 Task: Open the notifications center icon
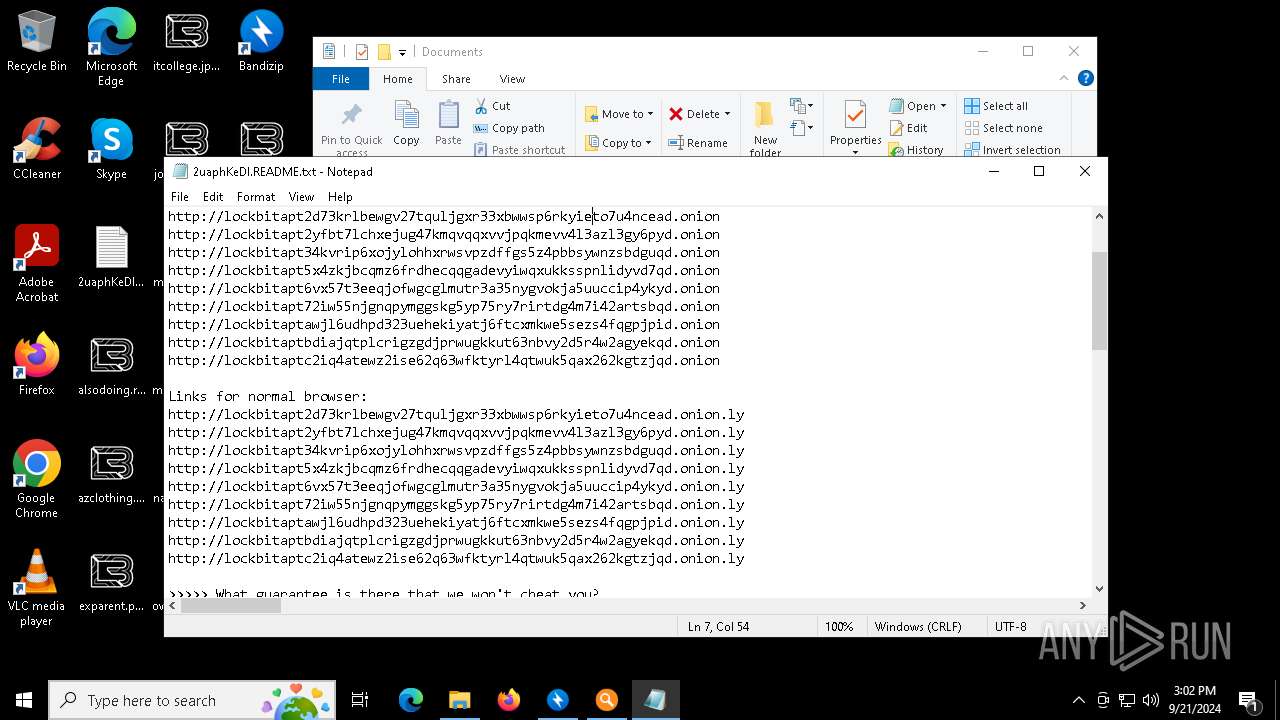pos(1248,700)
